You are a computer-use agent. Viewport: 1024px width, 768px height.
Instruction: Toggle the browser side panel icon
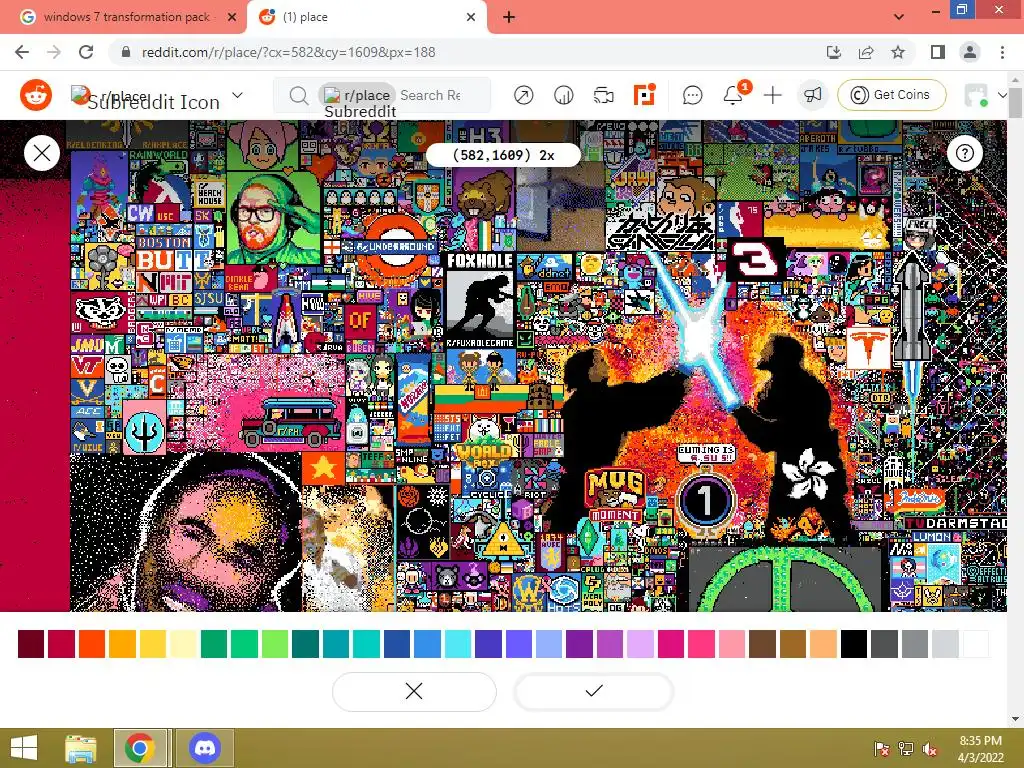[x=938, y=52]
